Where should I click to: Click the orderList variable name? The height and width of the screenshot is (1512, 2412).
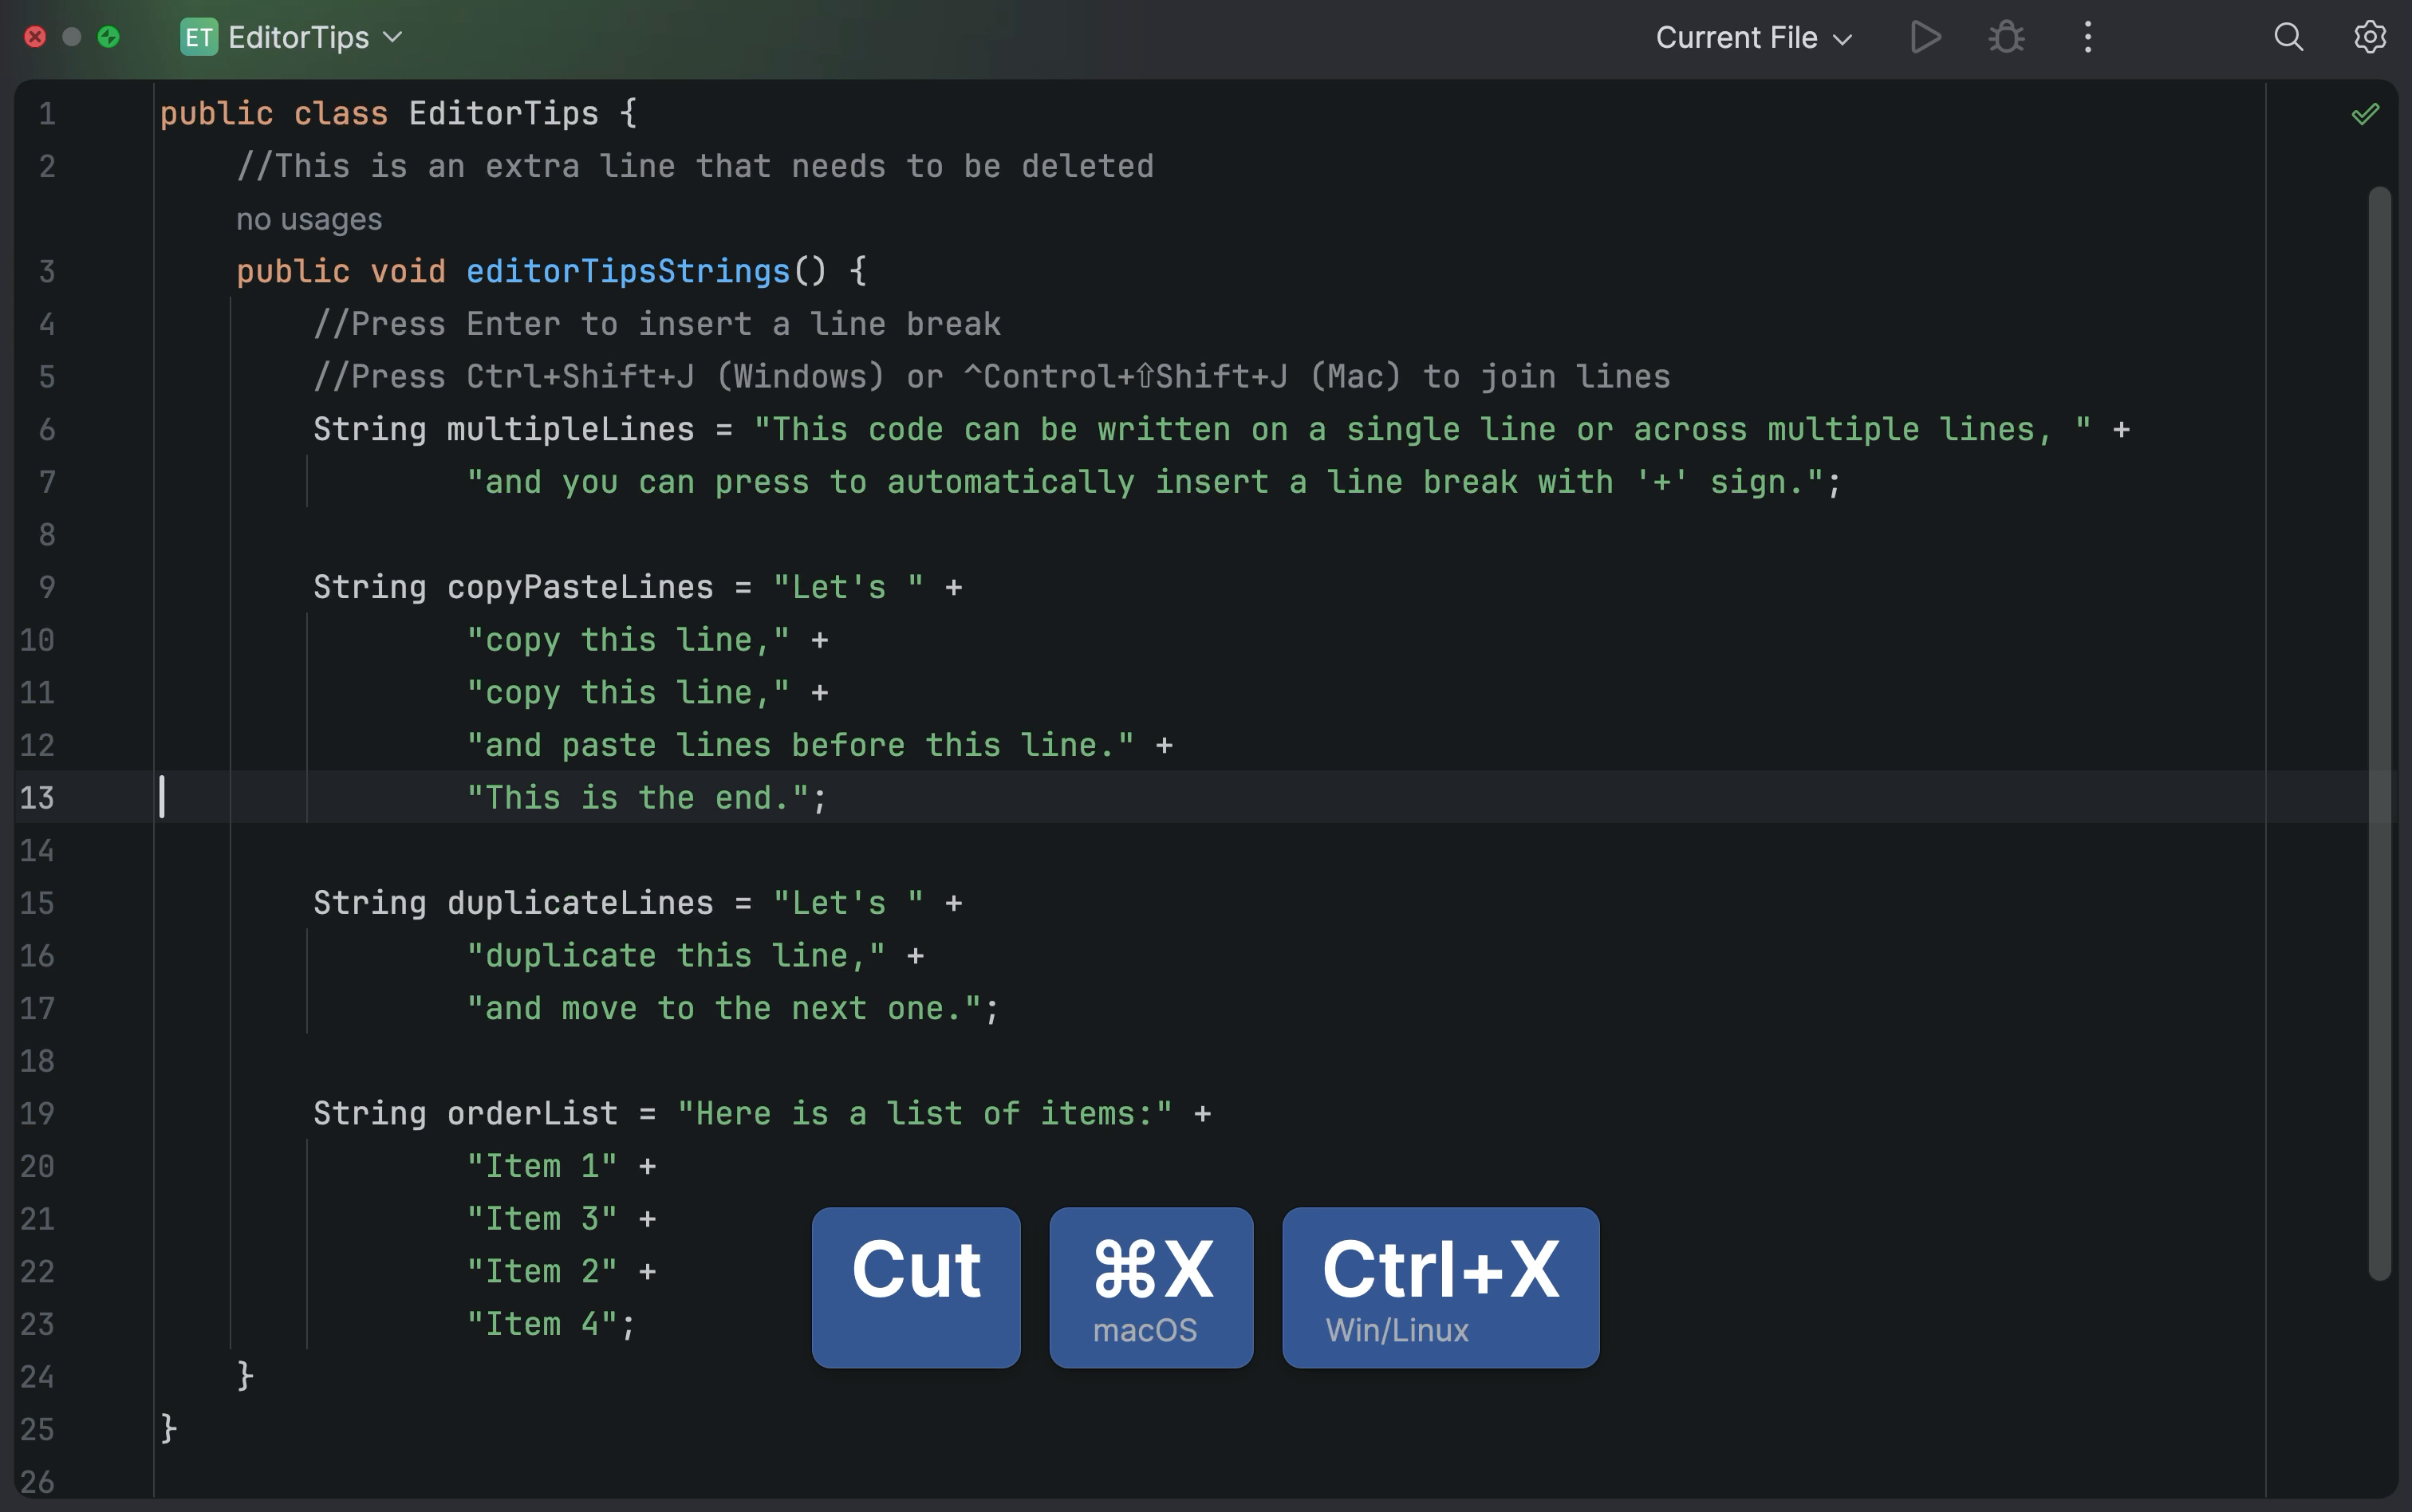[x=532, y=1113]
